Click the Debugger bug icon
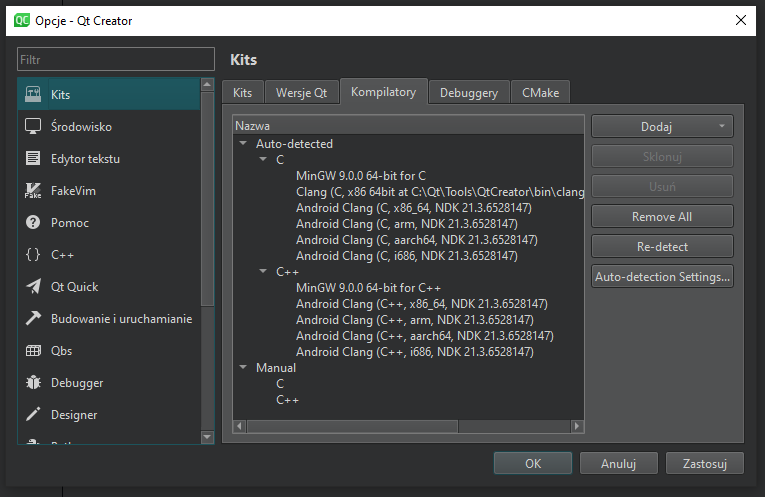This screenshot has height=497, width=765. (33, 382)
